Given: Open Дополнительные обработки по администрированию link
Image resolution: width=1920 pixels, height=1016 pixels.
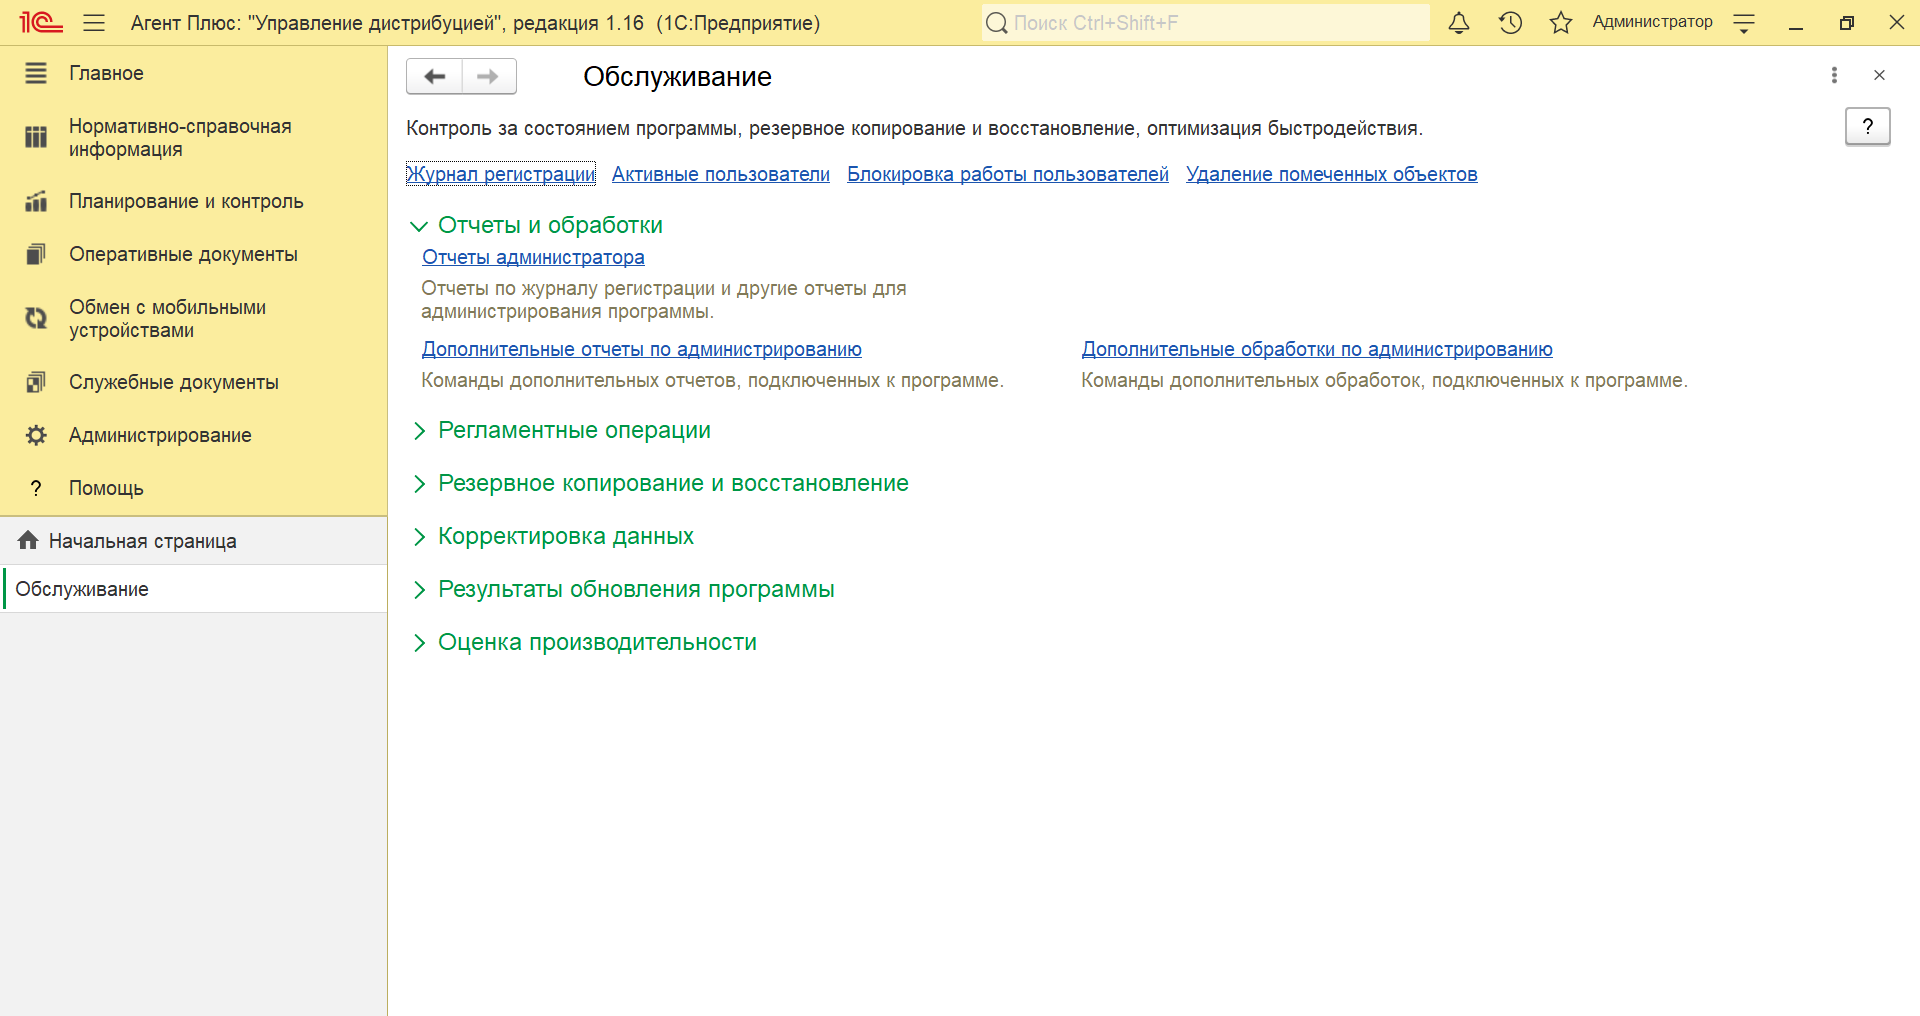Looking at the screenshot, I should coord(1317,349).
